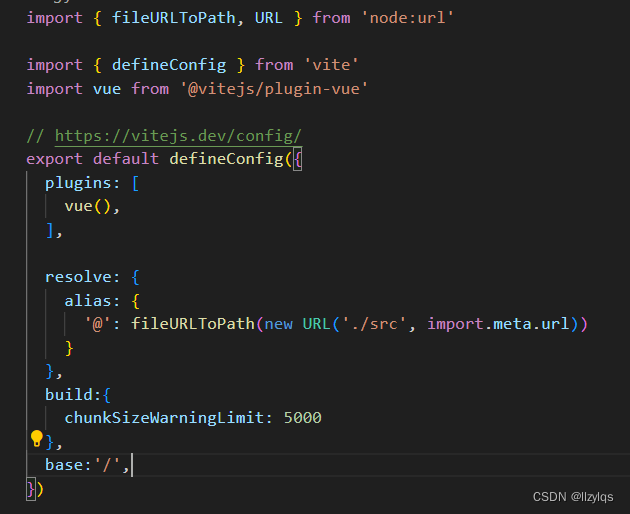This screenshot has width=630, height=514.
Task: Click the resolve property key
Action: [78, 277]
